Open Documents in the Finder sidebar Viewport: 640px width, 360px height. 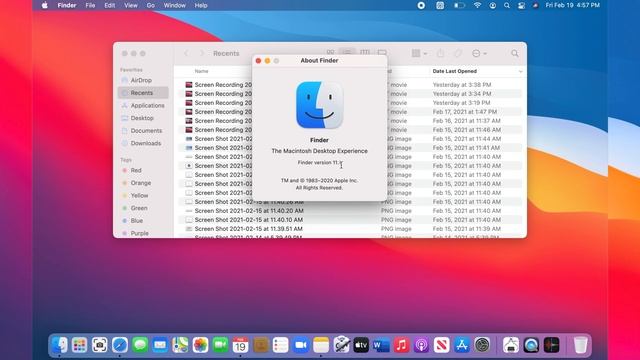pos(143,131)
